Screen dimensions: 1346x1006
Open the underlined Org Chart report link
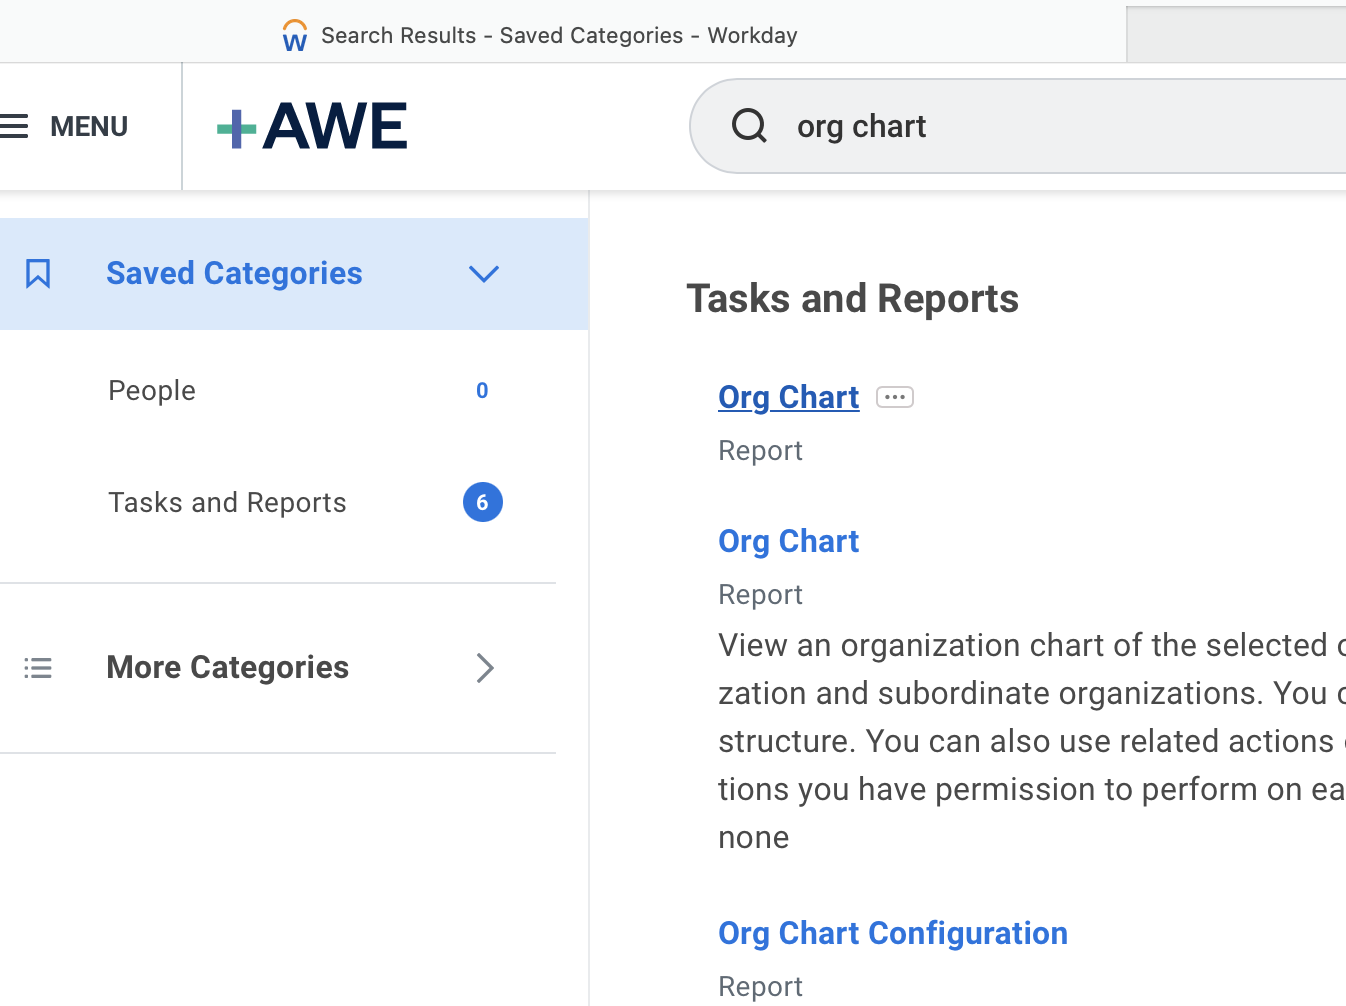click(x=788, y=396)
